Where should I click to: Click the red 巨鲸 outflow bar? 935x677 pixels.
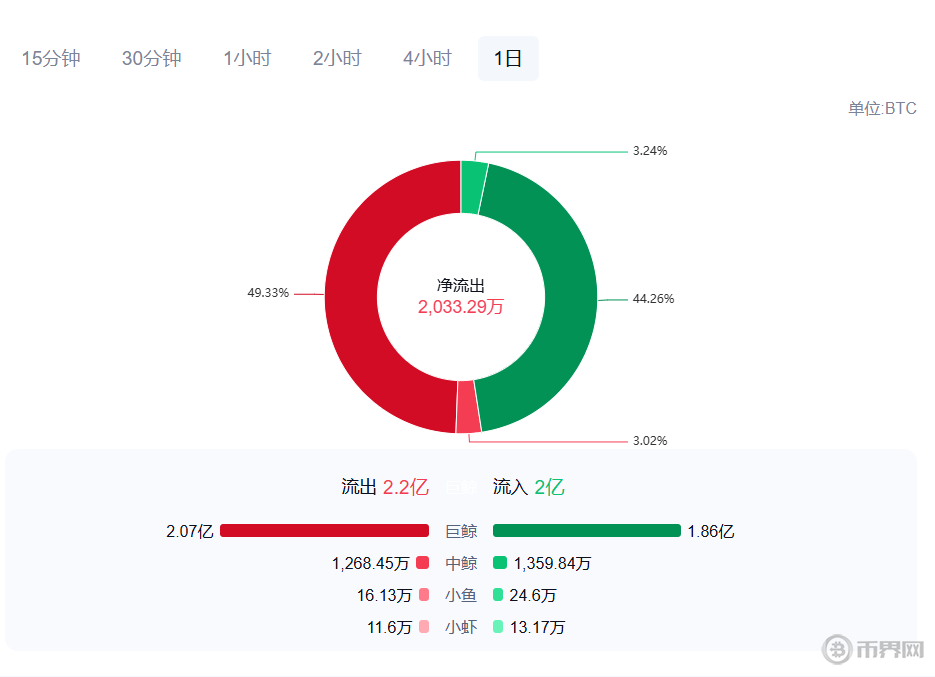pyautogui.click(x=324, y=531)
